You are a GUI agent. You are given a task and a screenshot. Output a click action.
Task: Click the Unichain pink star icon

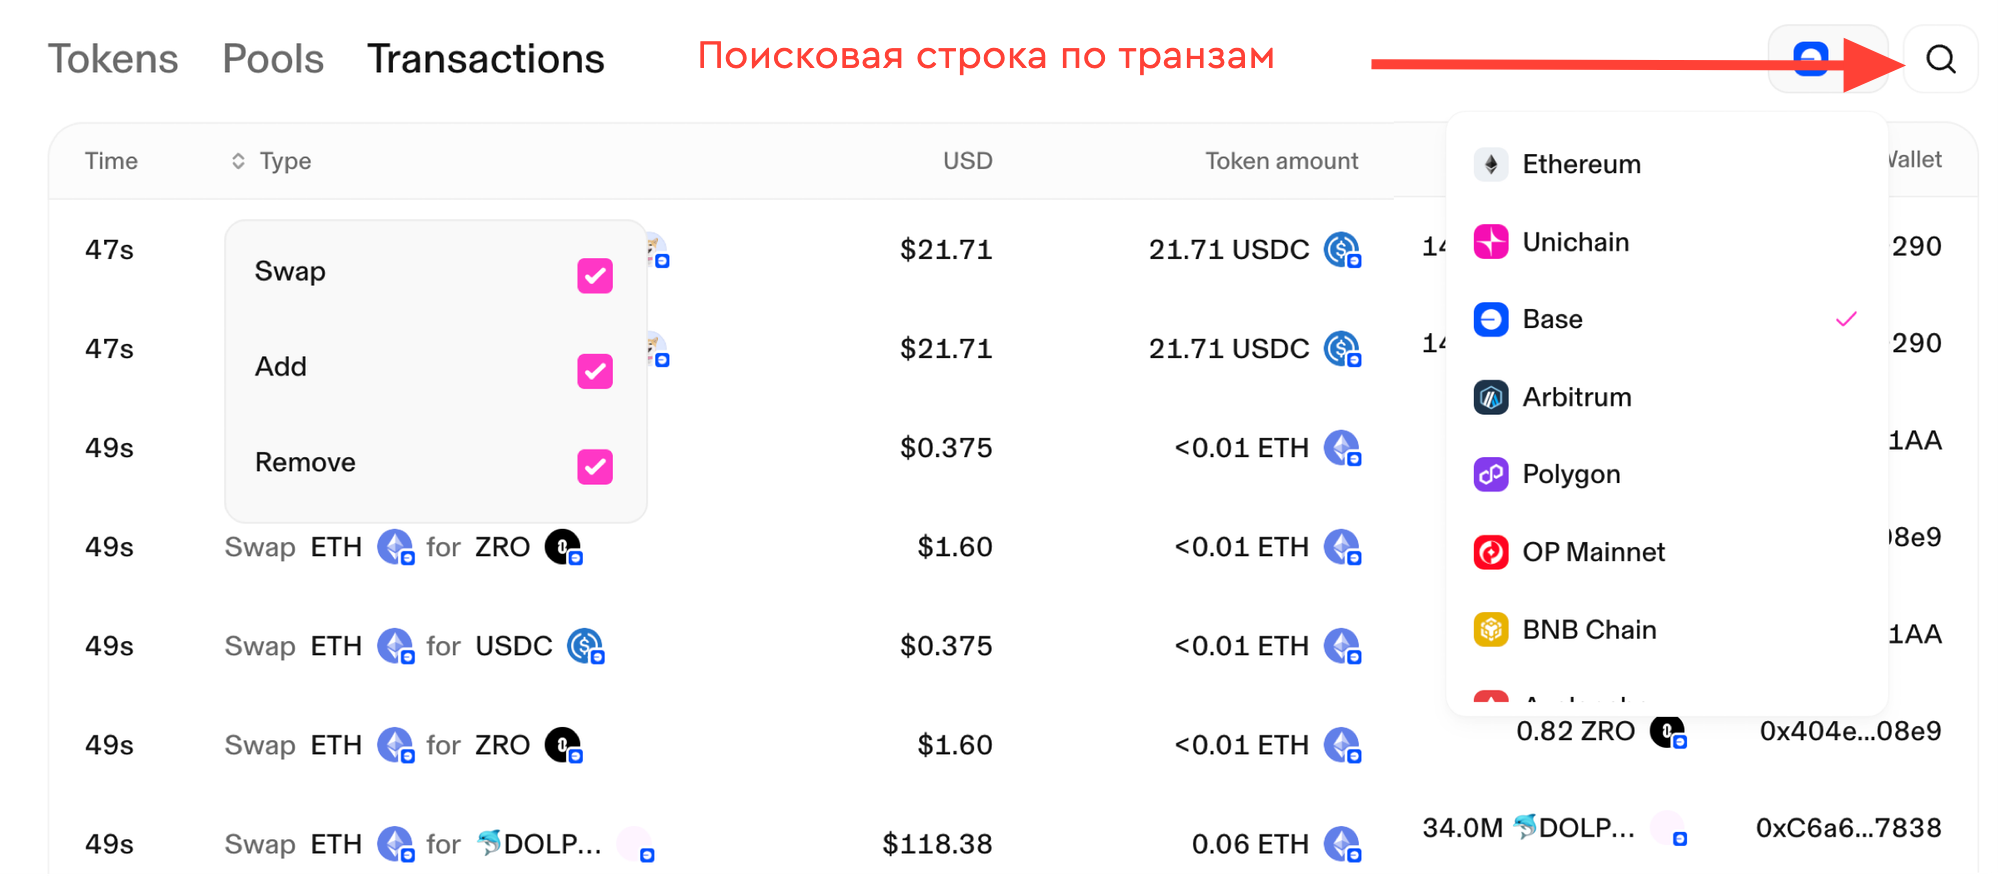coord(1490,242)
